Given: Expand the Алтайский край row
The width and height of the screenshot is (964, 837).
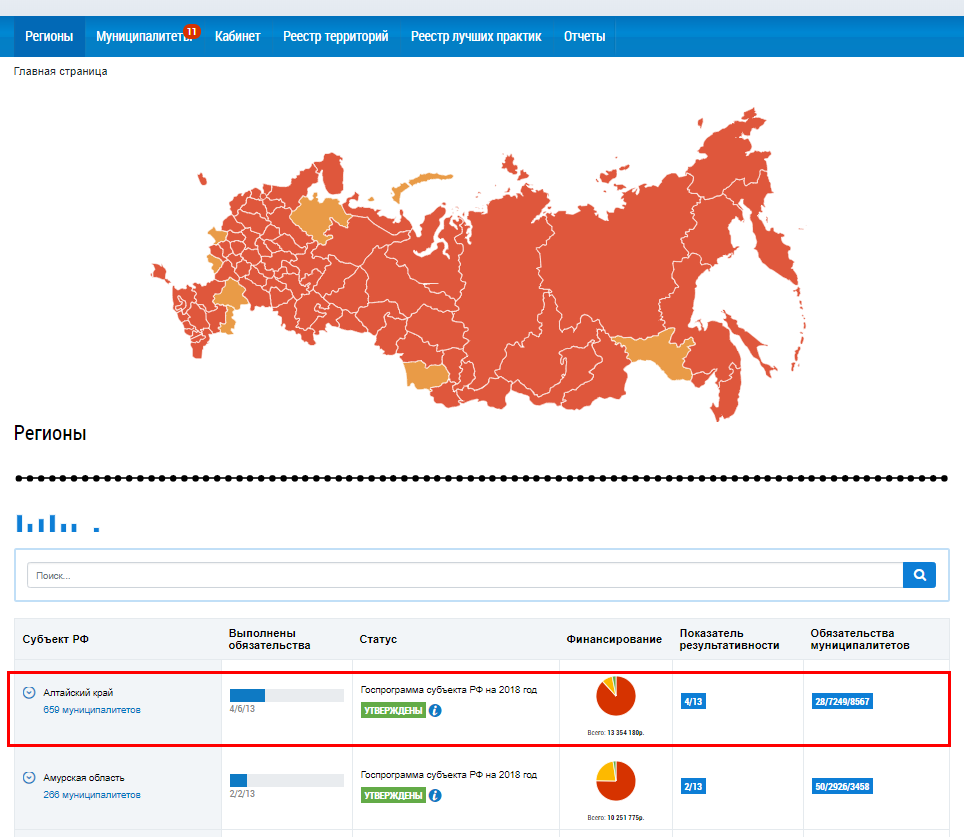Looking at the screenshot, I should 29,693.
